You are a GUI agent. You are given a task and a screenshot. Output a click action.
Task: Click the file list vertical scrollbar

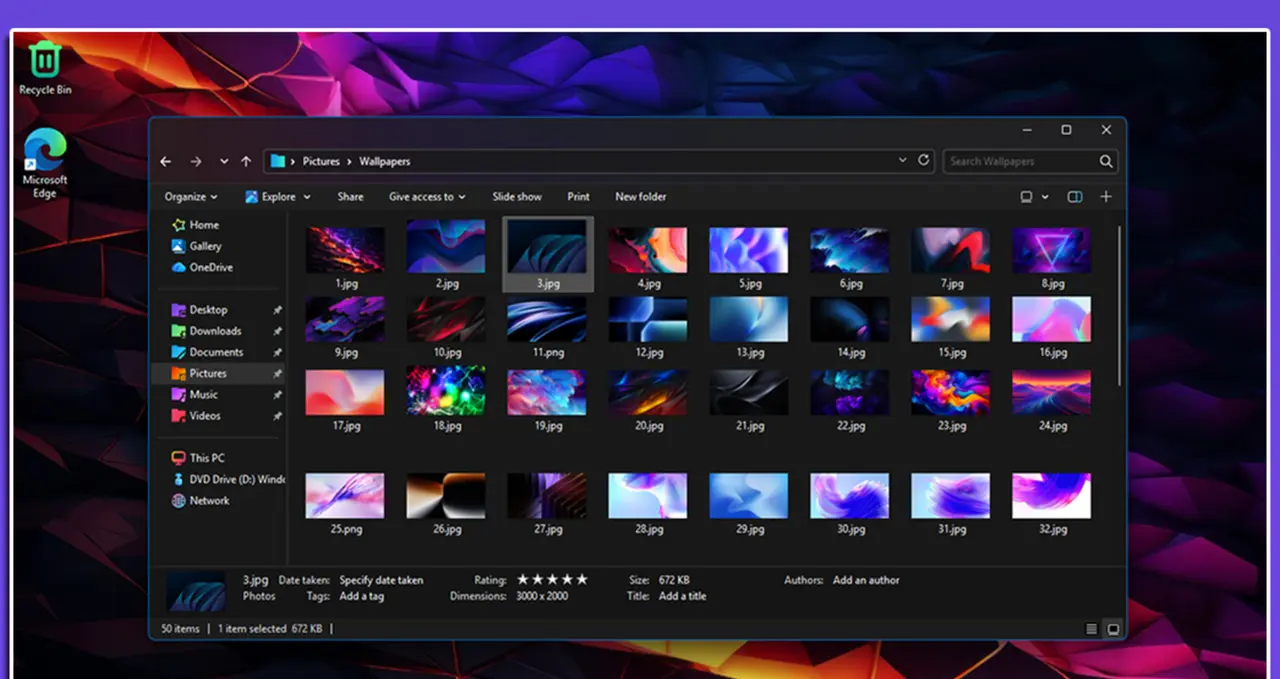(x=1119, y=306)
